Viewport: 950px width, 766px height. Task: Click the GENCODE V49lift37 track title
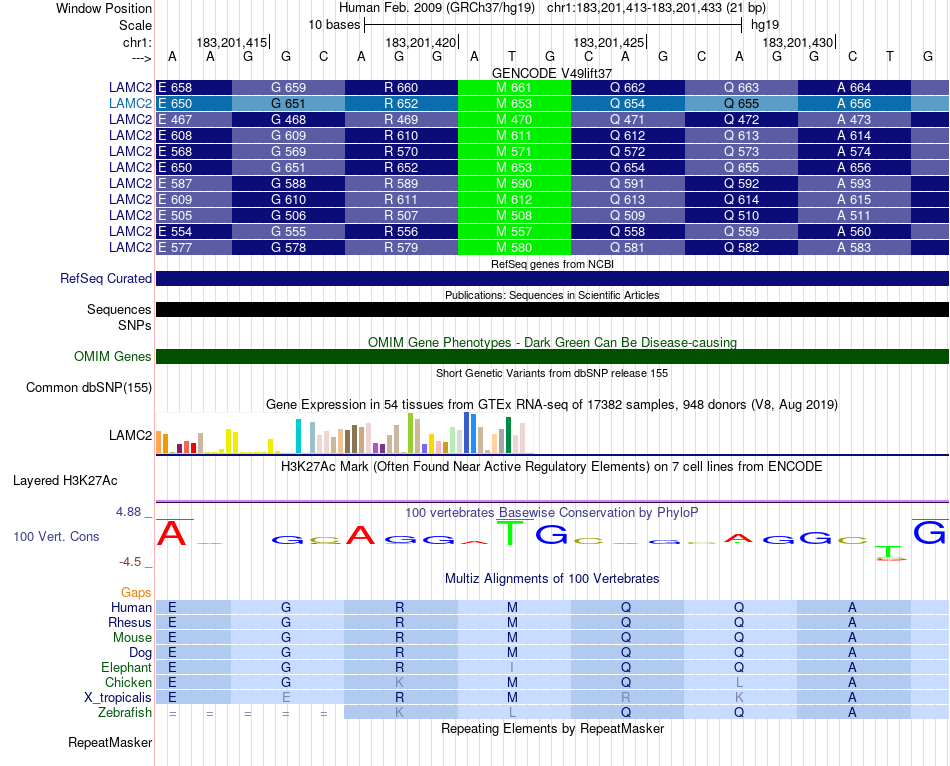(x=551, y=73)
